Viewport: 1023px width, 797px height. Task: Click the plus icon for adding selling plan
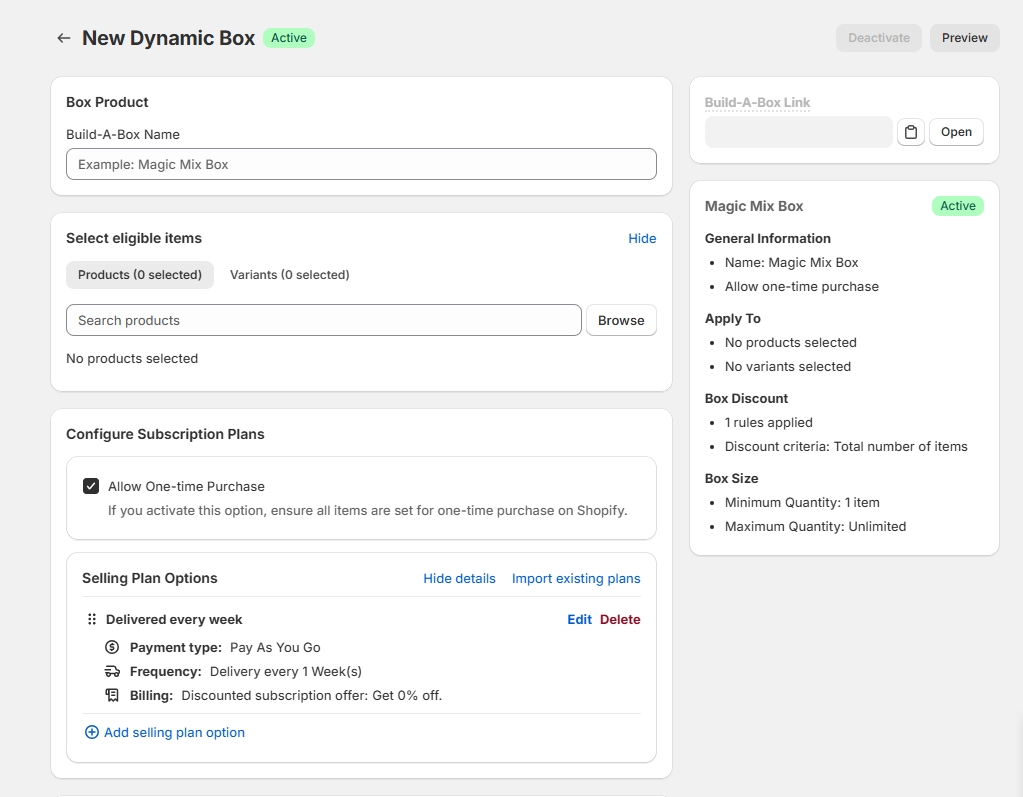[92, 732]
